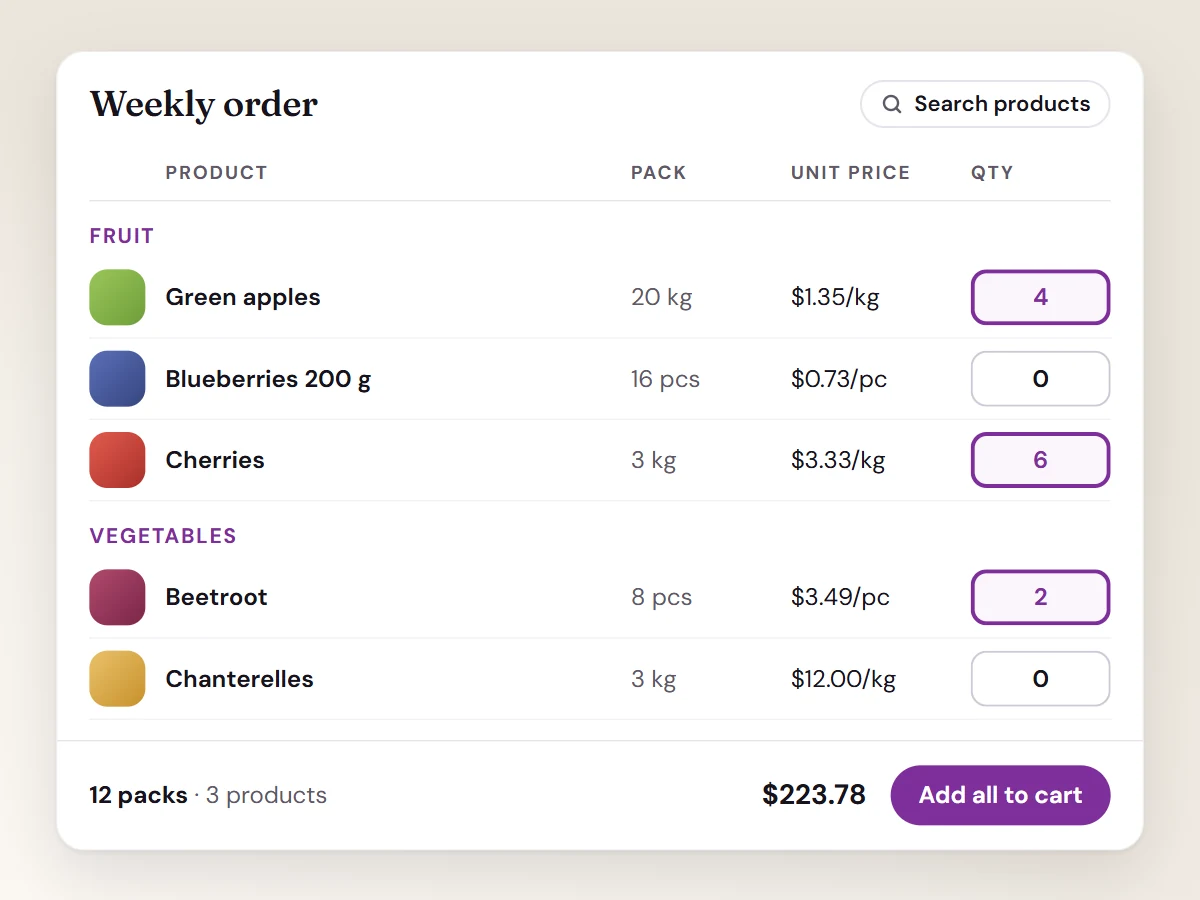Viewport: 1200px width, 900px height.
Task: Click the Cherries 3 kg pack size
Action: click(654, 460)
